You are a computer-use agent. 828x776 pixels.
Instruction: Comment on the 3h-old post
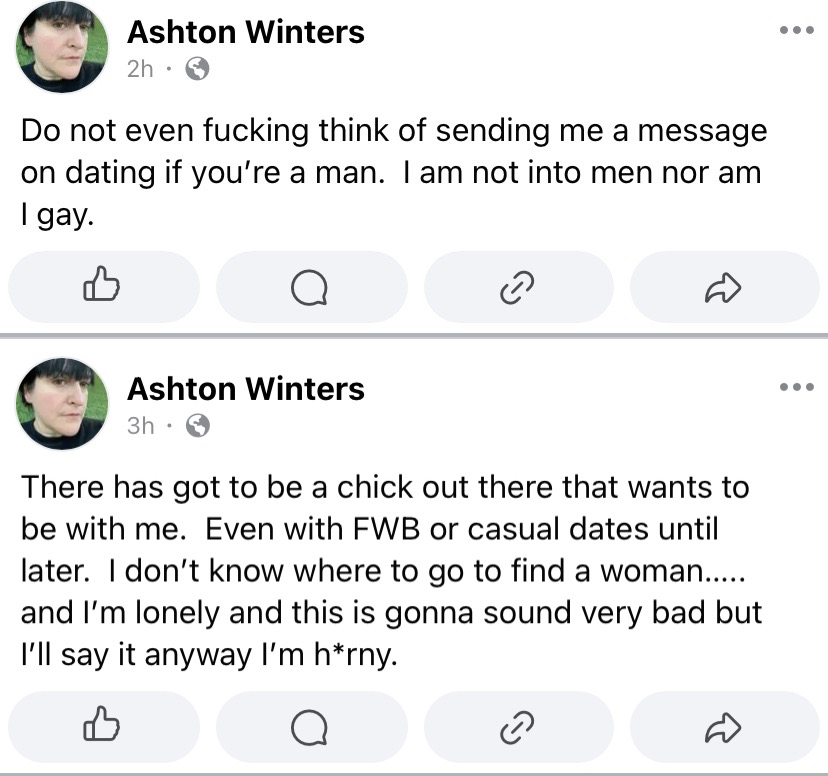point(312,727)
